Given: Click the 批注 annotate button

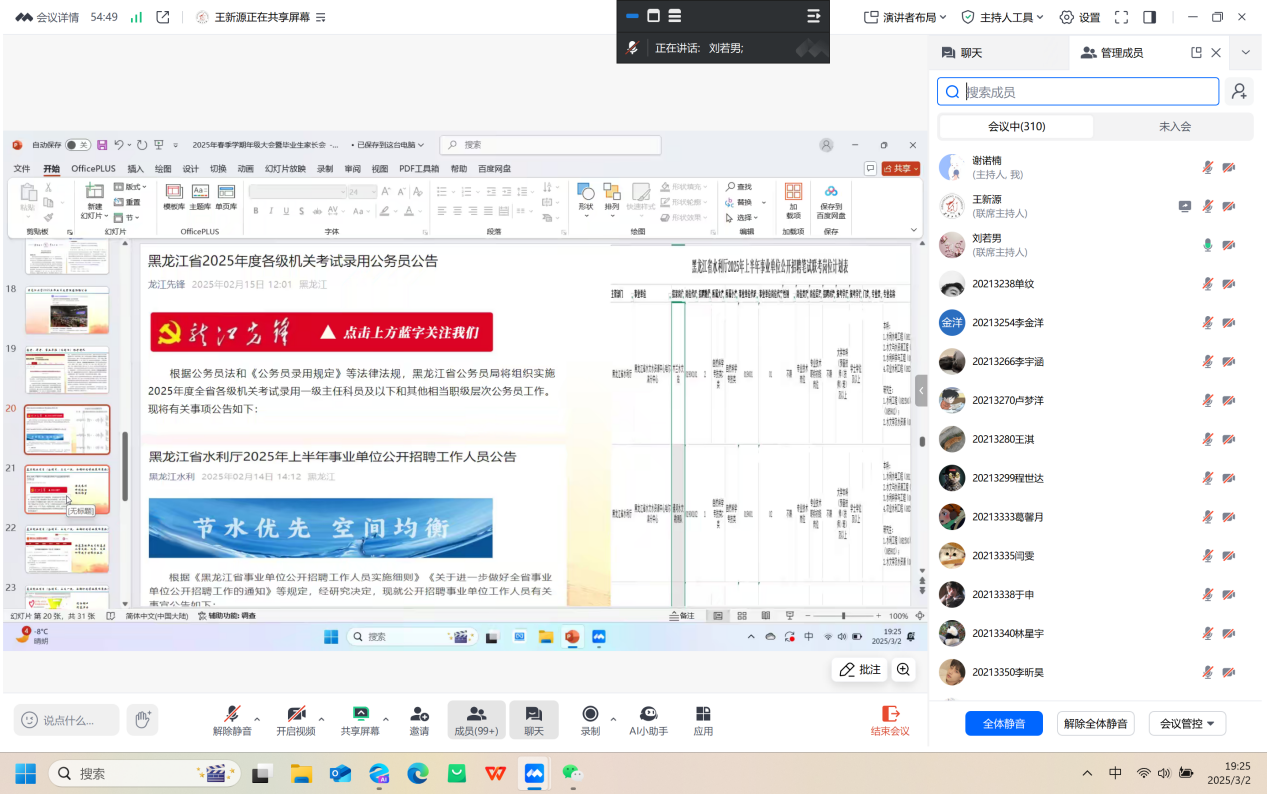Looking at the screenshot, I should [x=860, y=670].
